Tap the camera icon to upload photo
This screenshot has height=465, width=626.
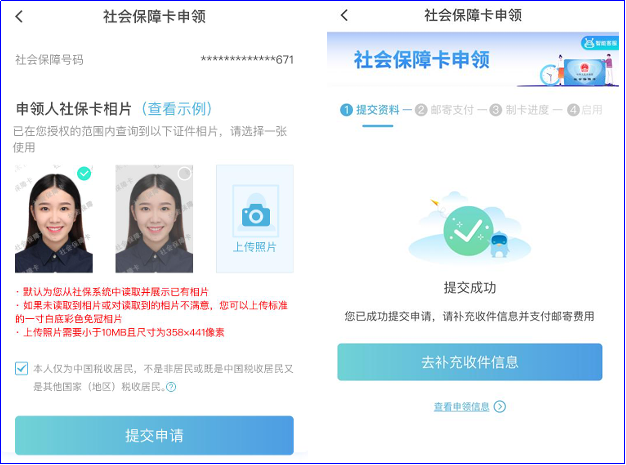tap(256, 215)
